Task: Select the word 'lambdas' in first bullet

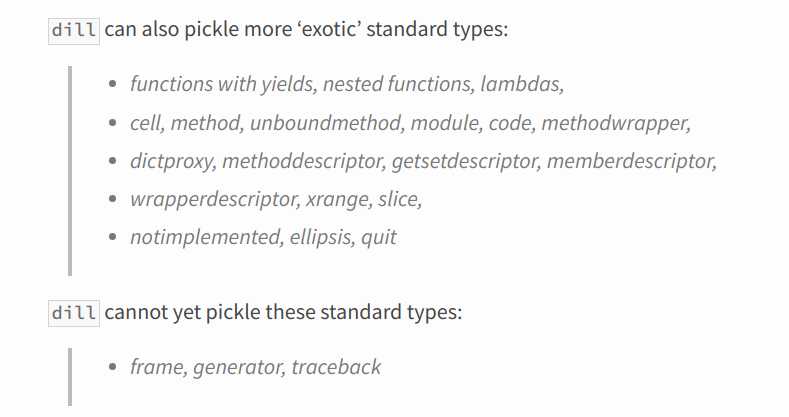Action: pyautogui.click(x=519, y=84)
